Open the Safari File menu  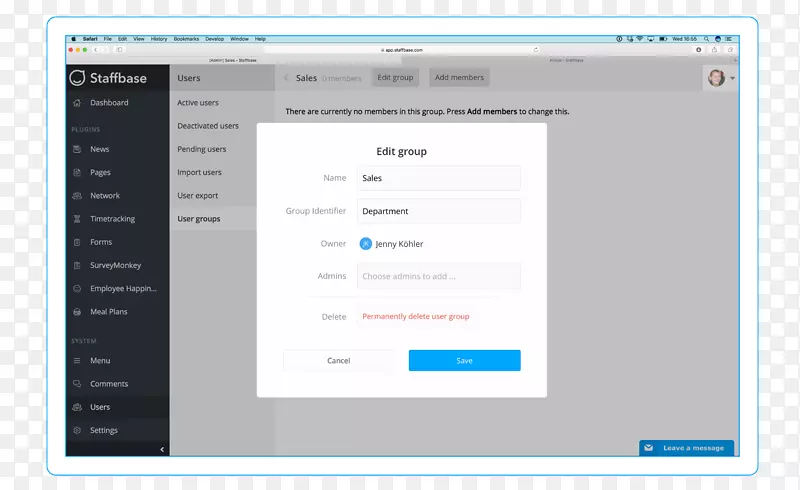click(108, 39)
